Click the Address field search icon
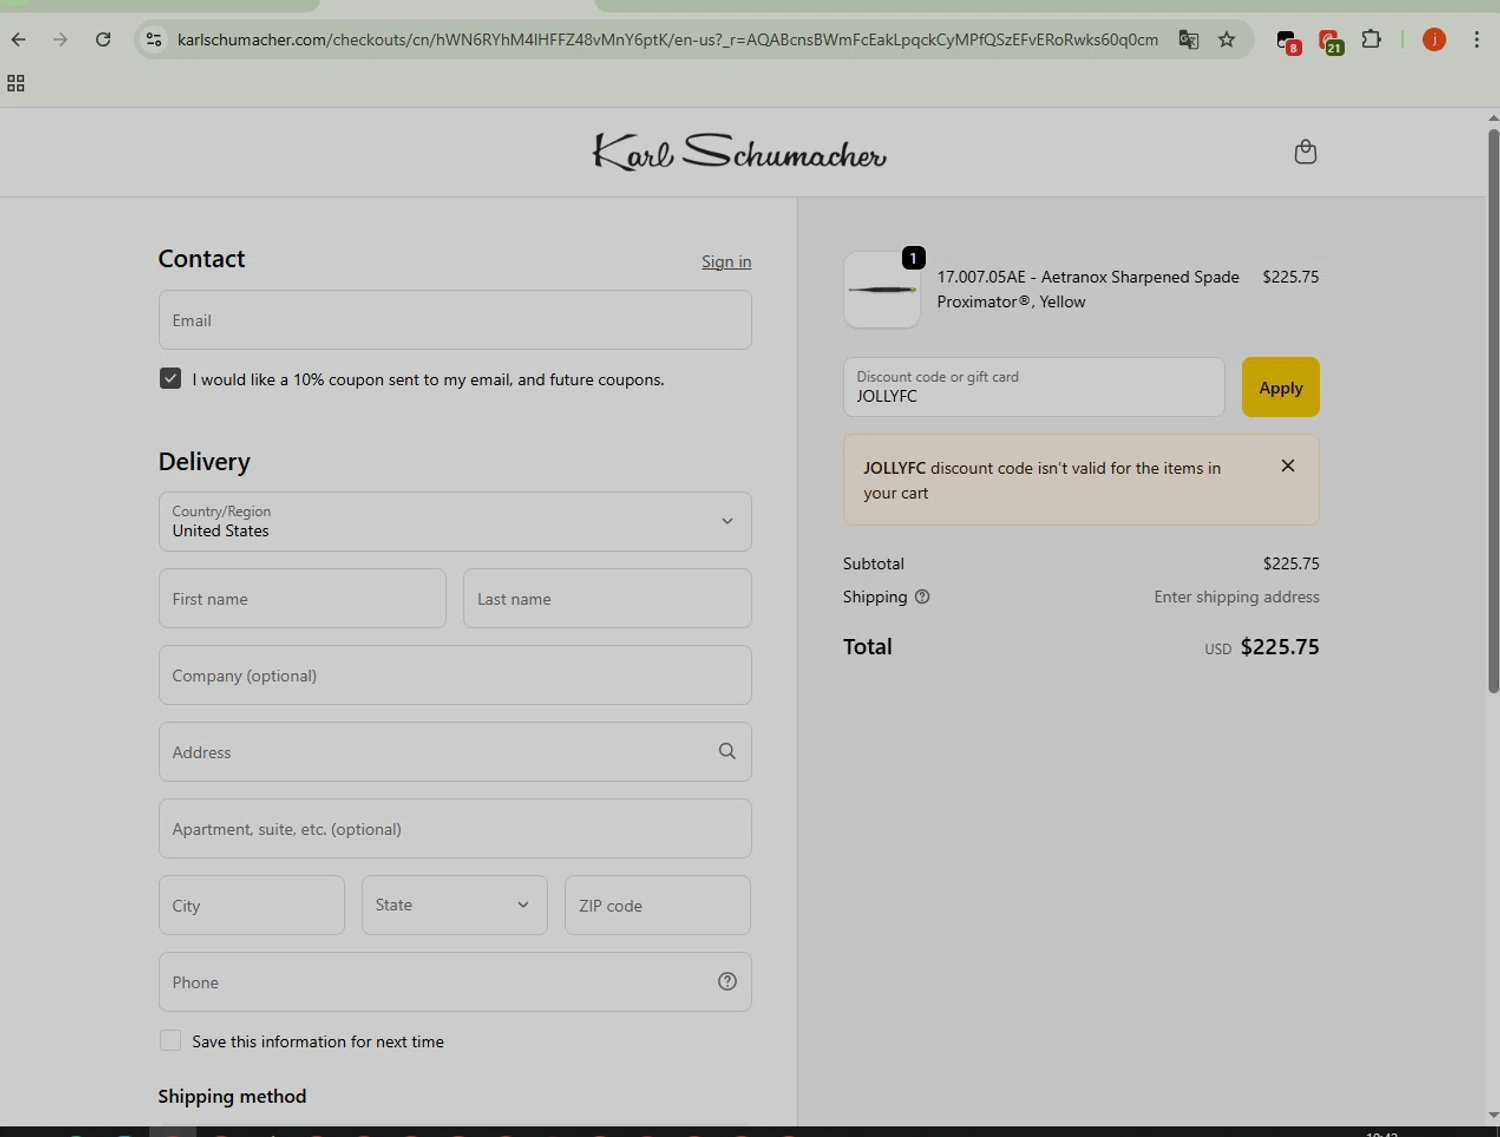Image resolution: width=1500 pixels, height=1137 pixels. click(727, 752)
